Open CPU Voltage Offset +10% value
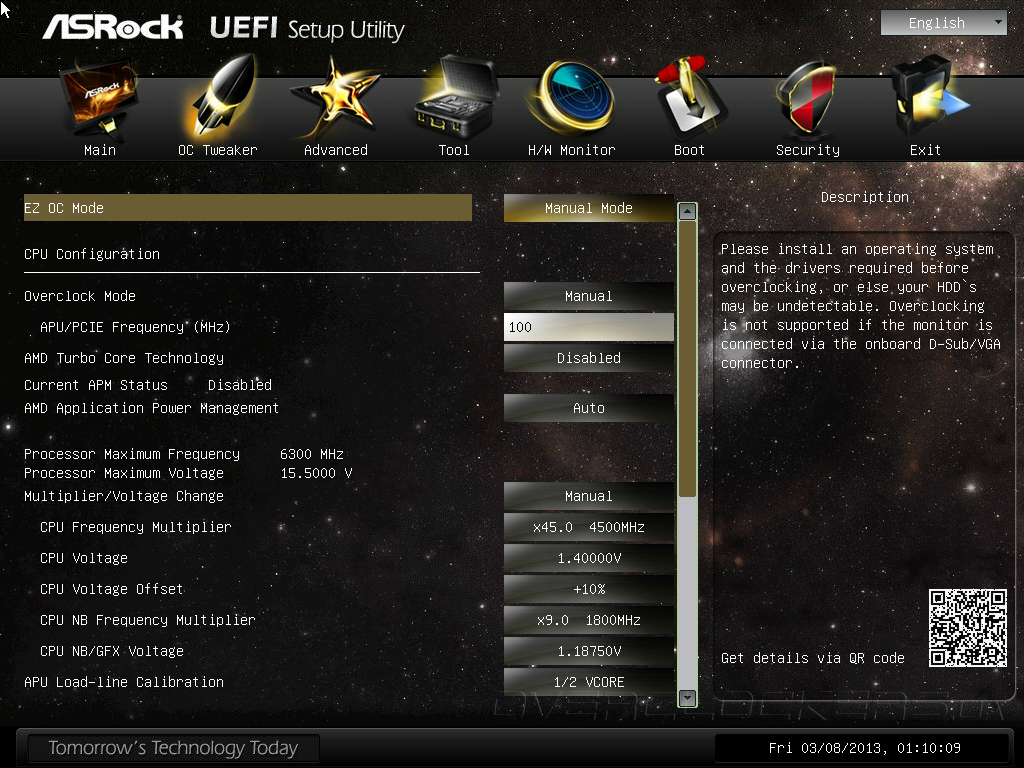Viewport: 1024px width, 768px height. pyautogui.click(x=588, y=589)
